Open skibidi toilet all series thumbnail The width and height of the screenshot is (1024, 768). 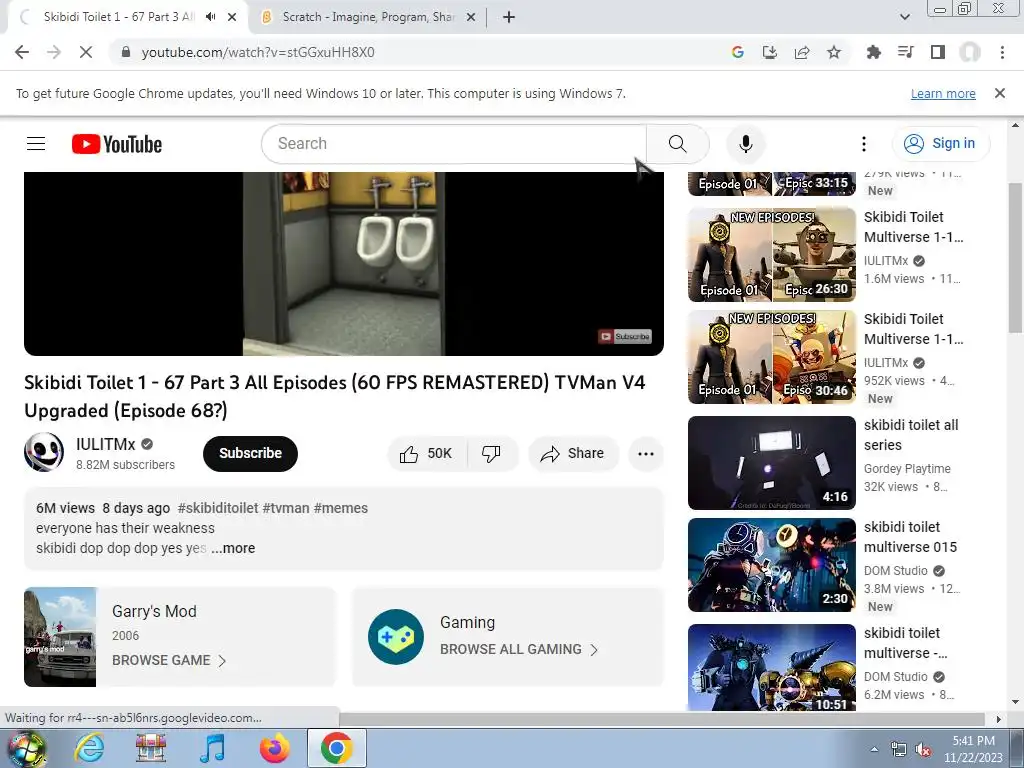[x=771, y=463]
